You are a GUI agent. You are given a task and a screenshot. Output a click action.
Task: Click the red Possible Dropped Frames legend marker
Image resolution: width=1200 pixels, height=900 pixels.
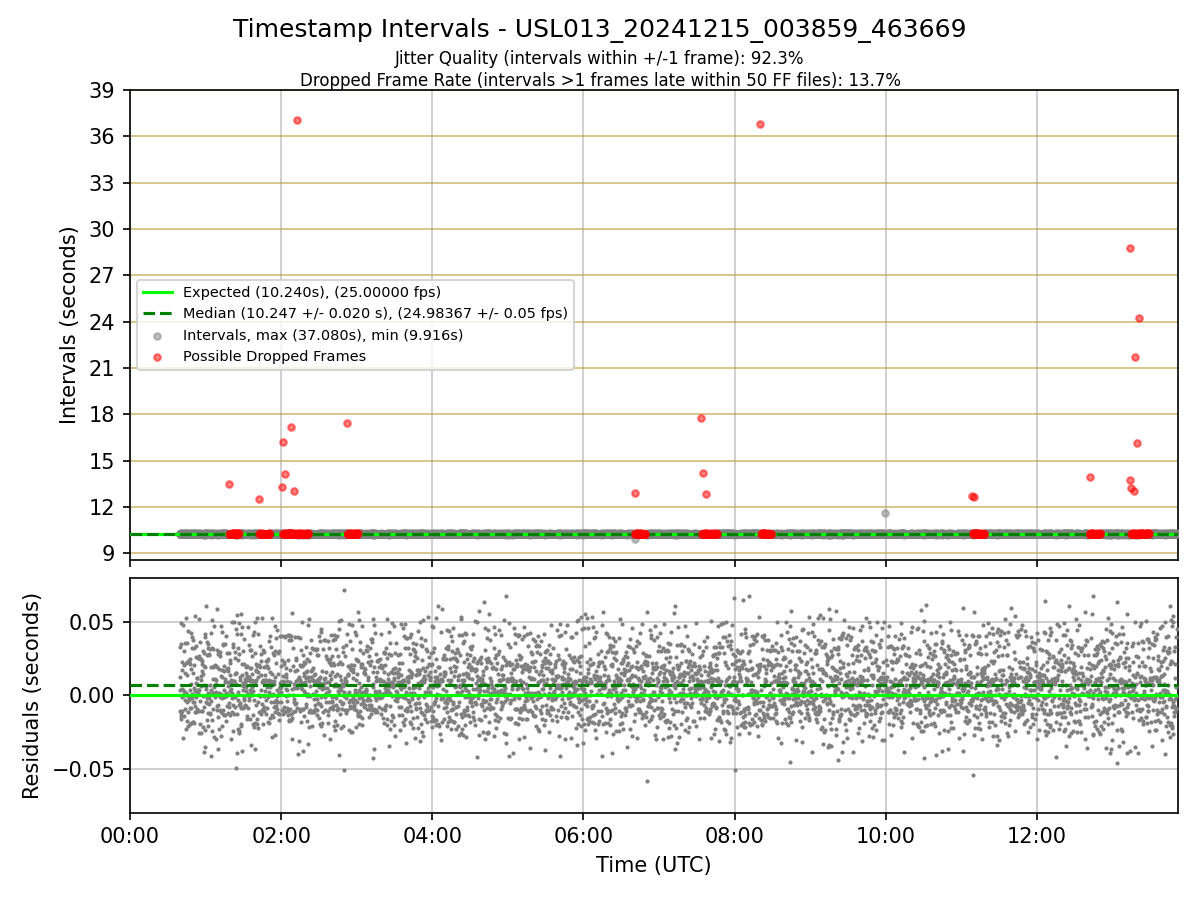click(x=157, y=356)
